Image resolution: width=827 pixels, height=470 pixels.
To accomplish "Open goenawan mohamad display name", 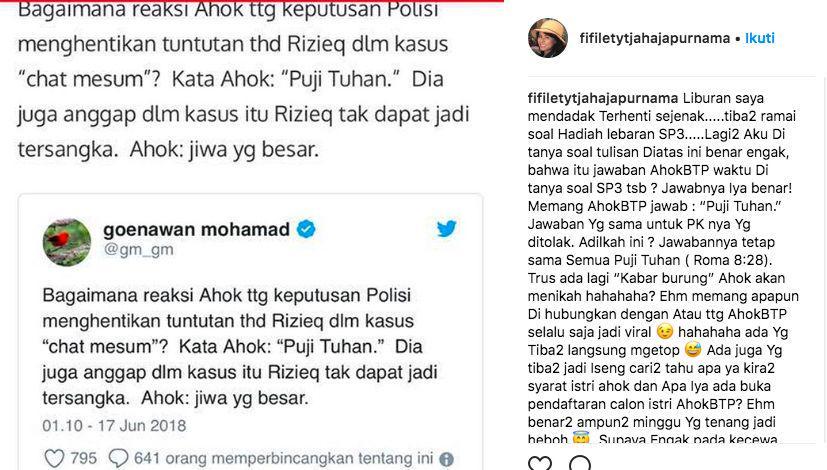I will (196, 229).
